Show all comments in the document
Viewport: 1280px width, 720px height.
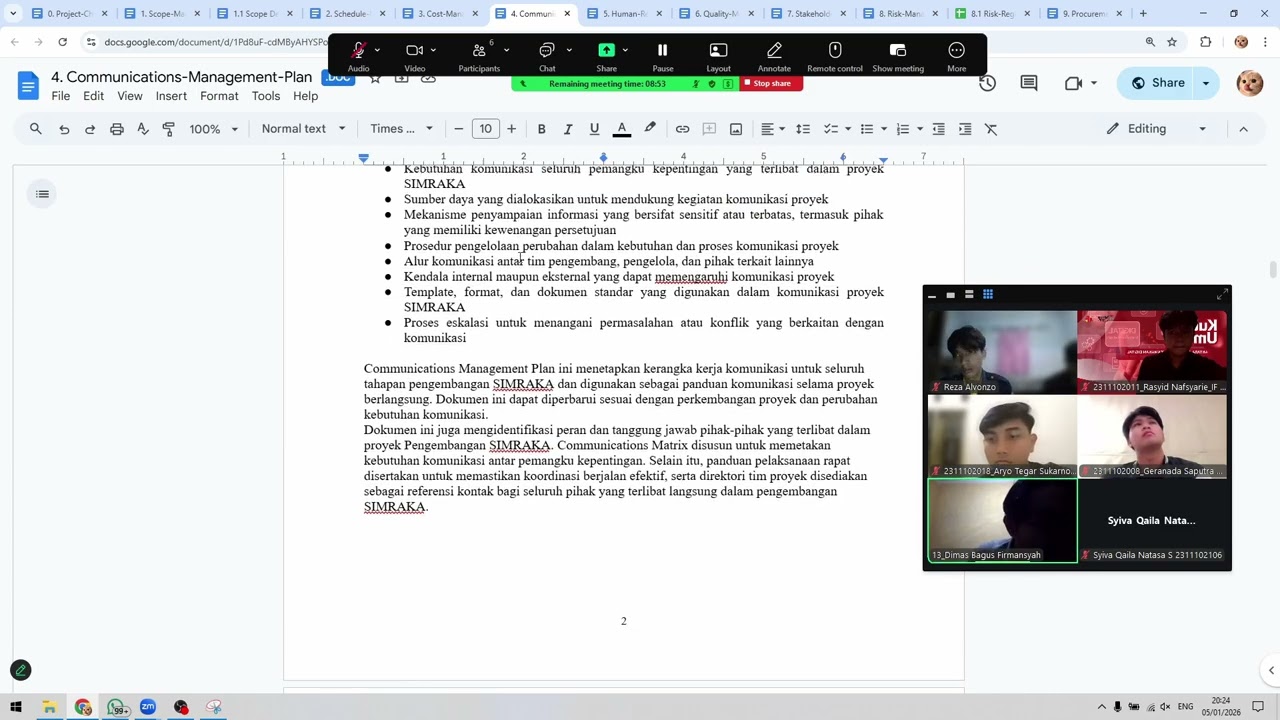pos(1029,83)
